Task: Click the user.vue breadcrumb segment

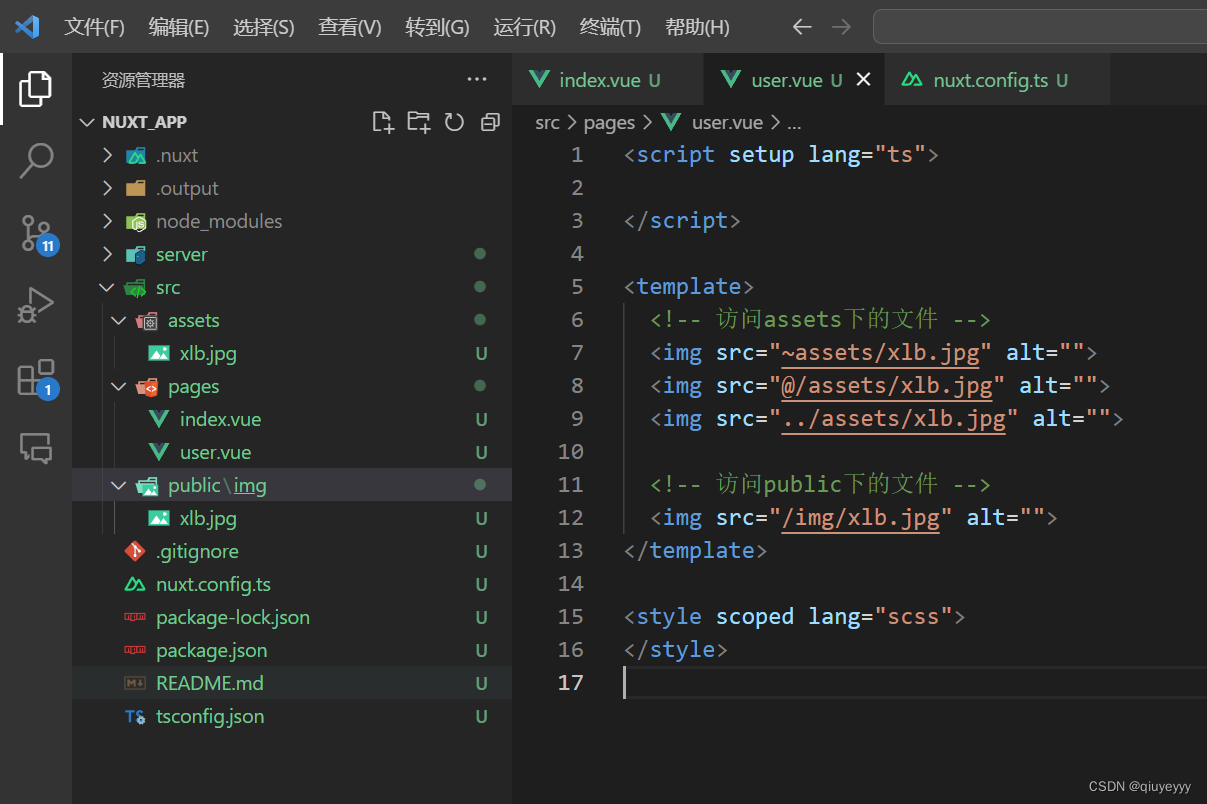Action: pyautogui.click(x=727, y=122)
